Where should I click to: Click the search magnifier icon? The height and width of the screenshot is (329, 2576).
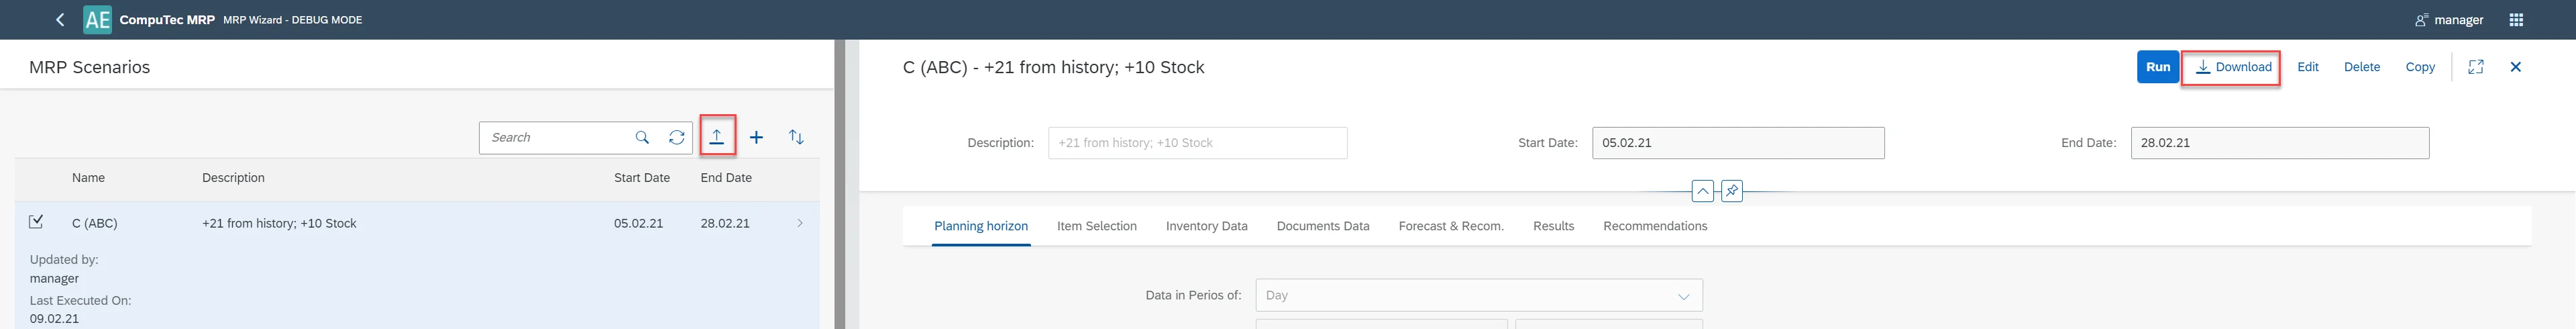(x=642, y=137)
